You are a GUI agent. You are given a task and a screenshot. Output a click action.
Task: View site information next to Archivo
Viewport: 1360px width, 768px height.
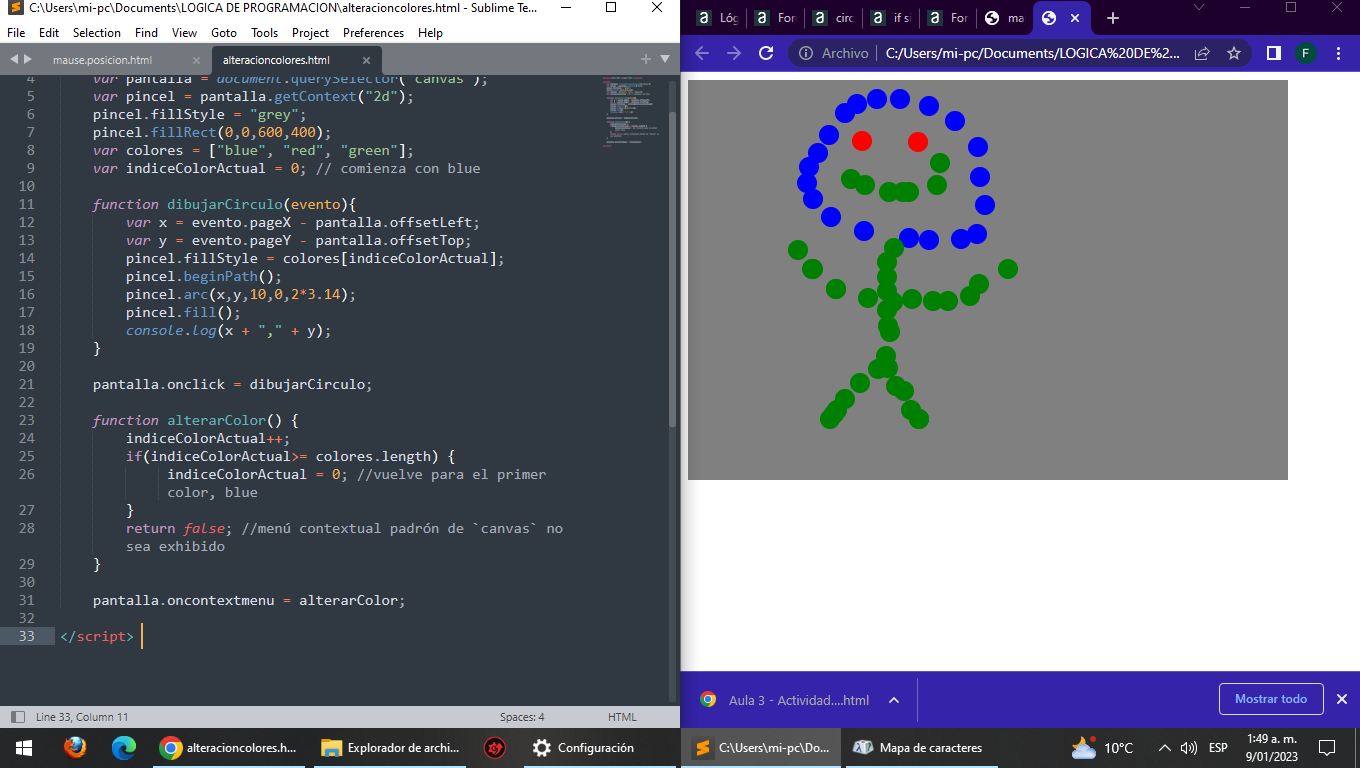806,53
